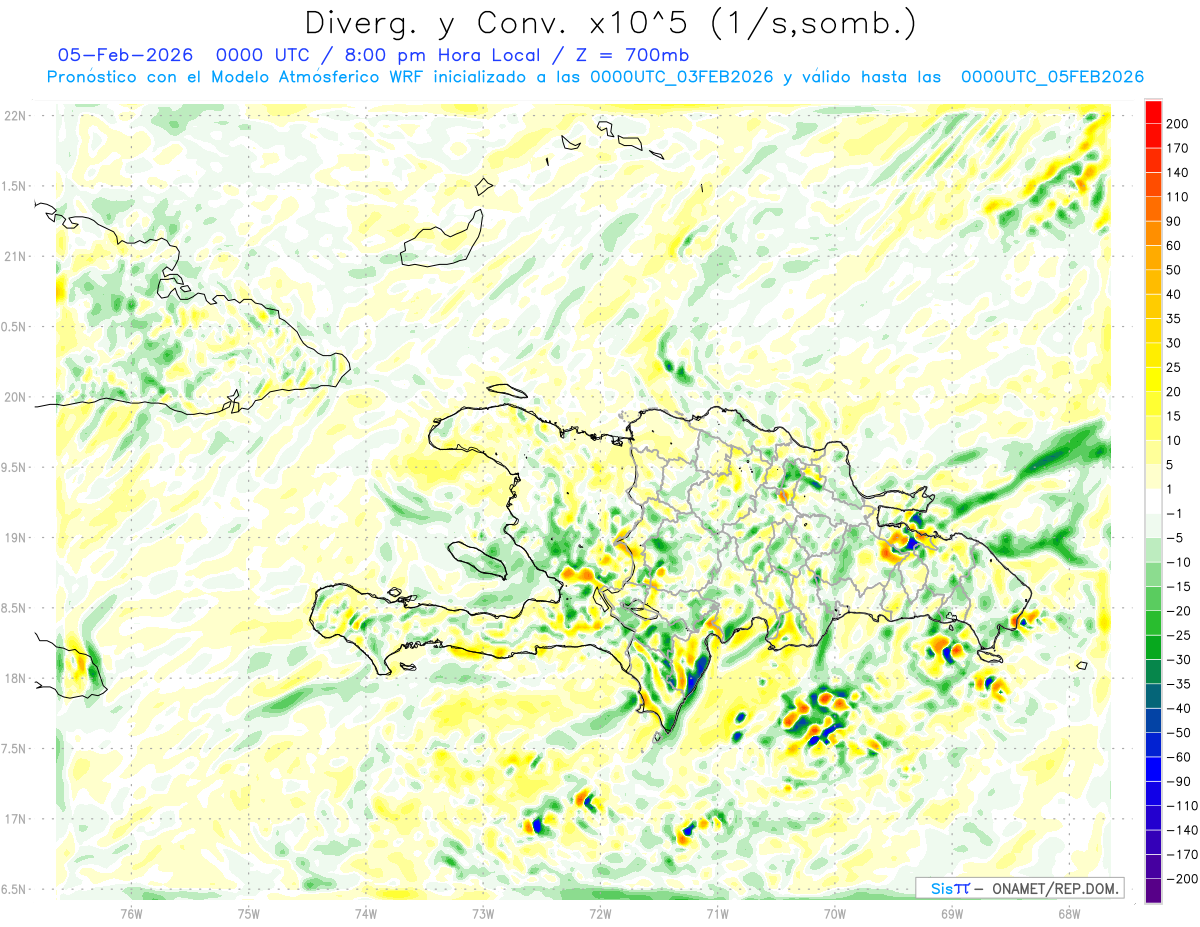Click the colorbar value '60'
The image size is (1200, 927).
(x=1174, y=245)
